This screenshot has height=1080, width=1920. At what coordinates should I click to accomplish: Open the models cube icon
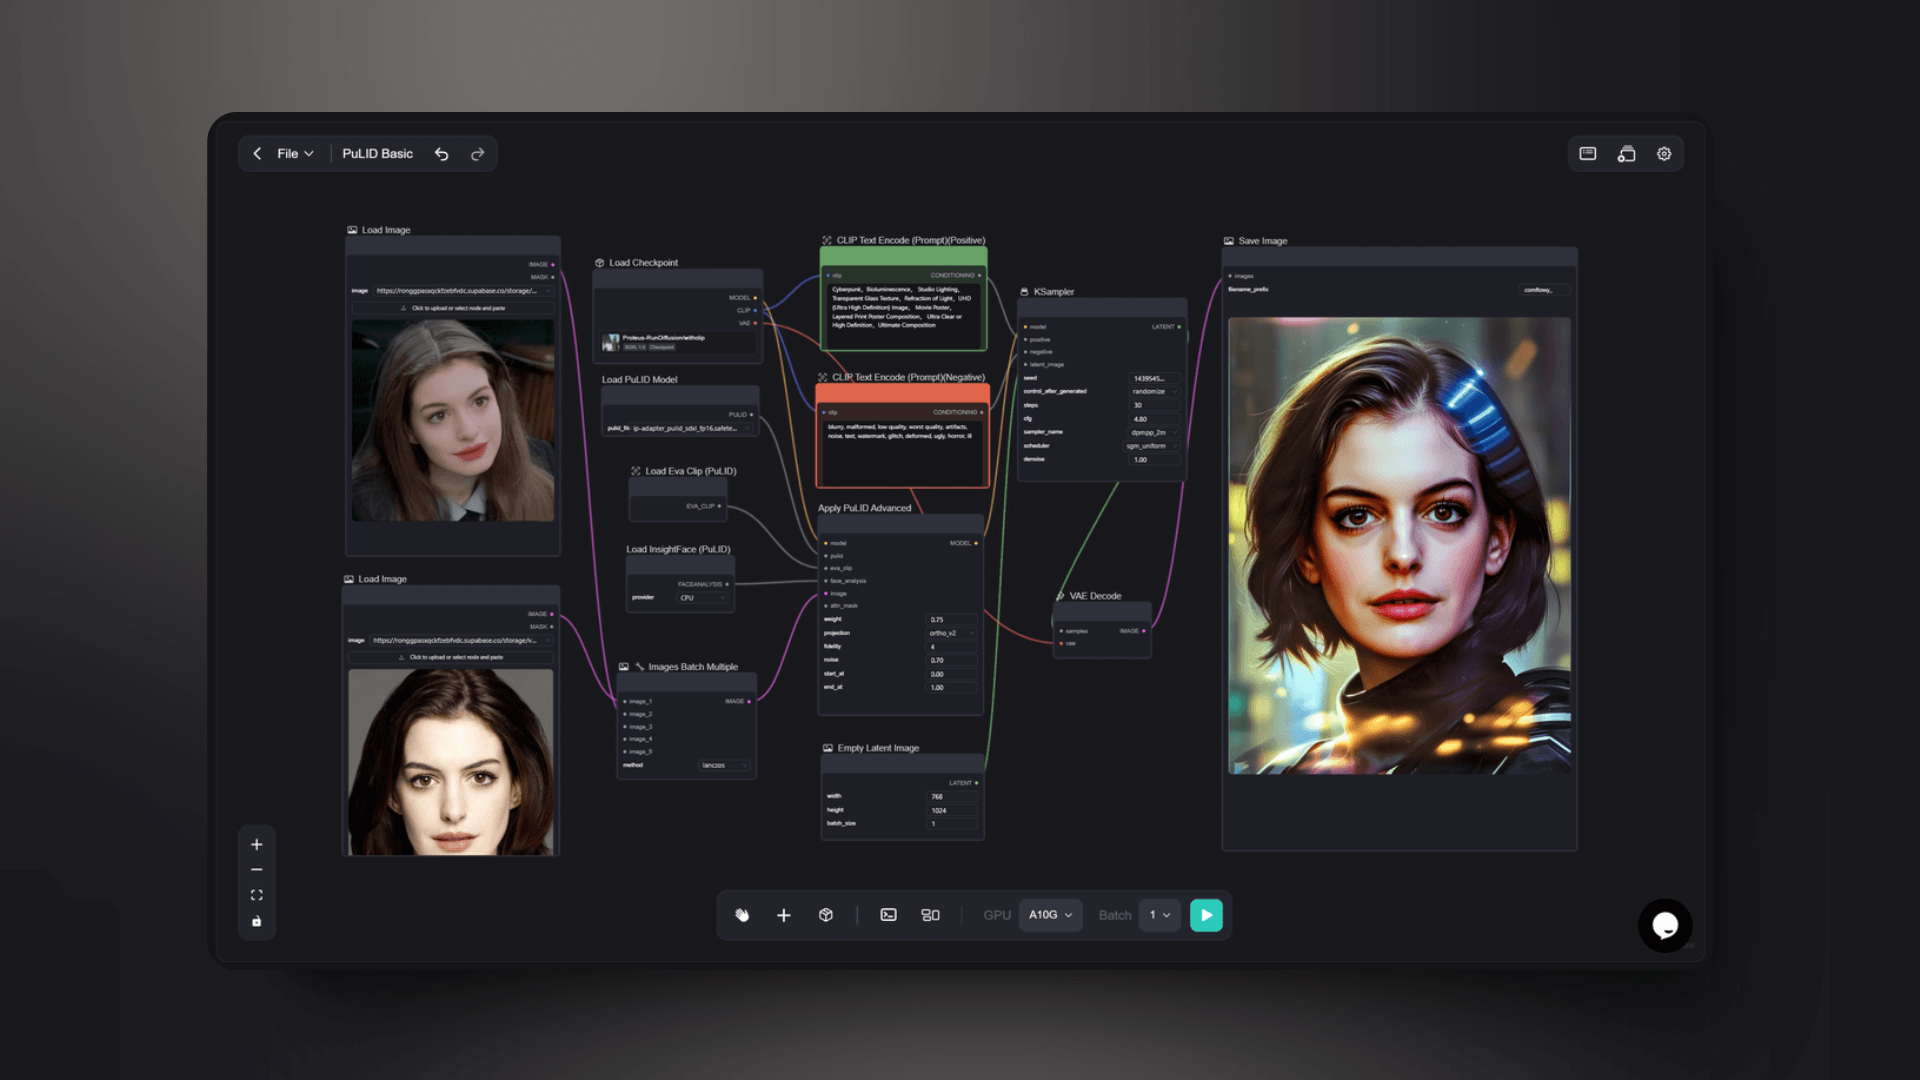(x=826, y=915)
